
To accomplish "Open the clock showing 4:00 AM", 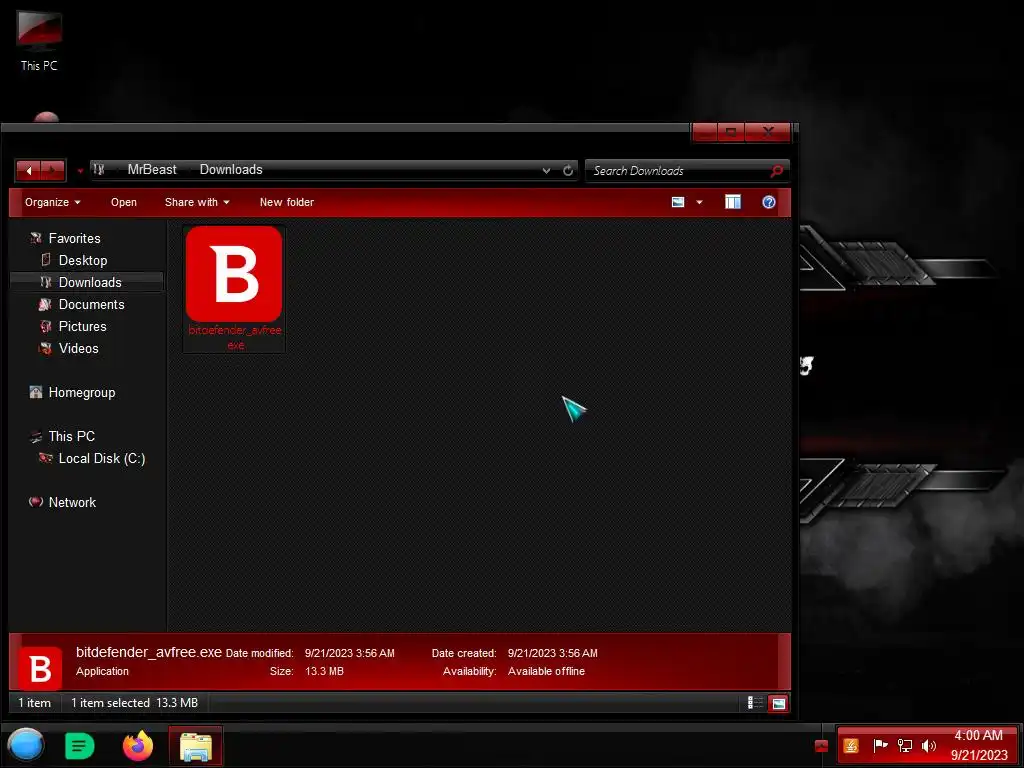I will 978,745.
